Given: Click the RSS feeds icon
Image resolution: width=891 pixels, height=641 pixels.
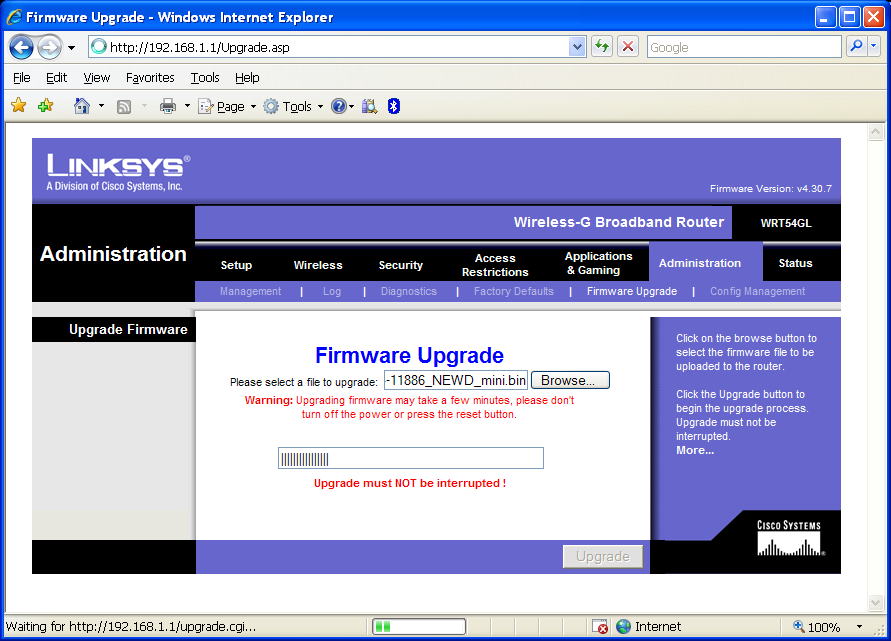Looking at the screenshot, I should [124, 106].
